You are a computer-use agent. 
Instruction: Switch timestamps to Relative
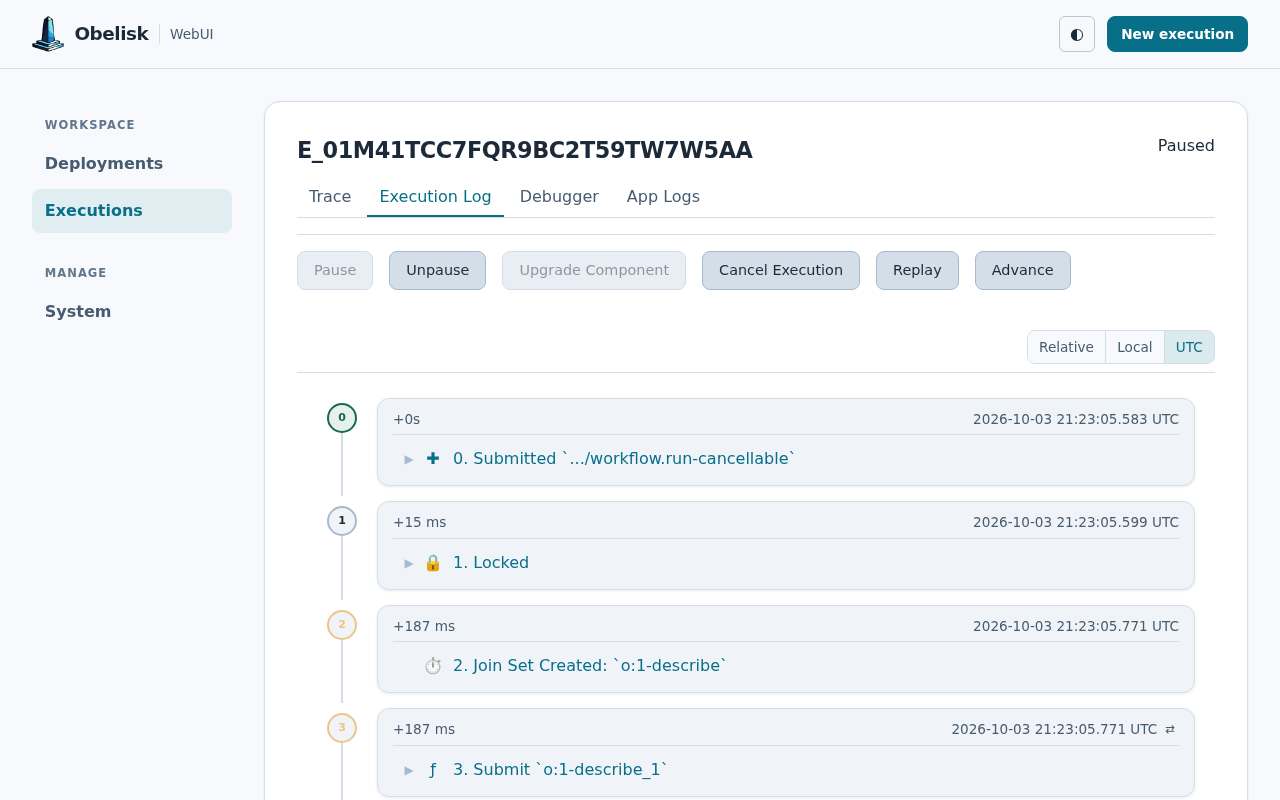pyautogui.click(x=1066, y=347)
